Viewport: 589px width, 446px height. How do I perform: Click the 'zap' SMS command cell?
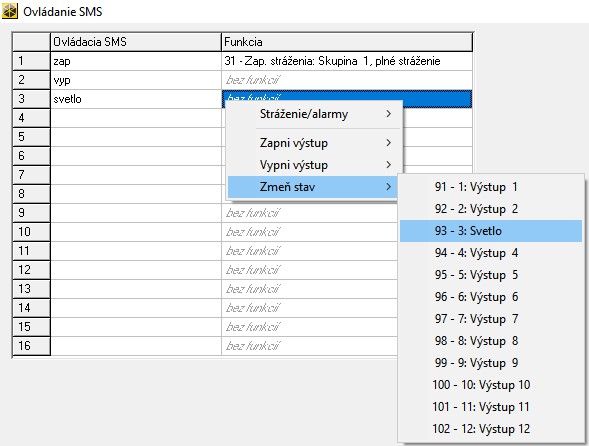136,61
